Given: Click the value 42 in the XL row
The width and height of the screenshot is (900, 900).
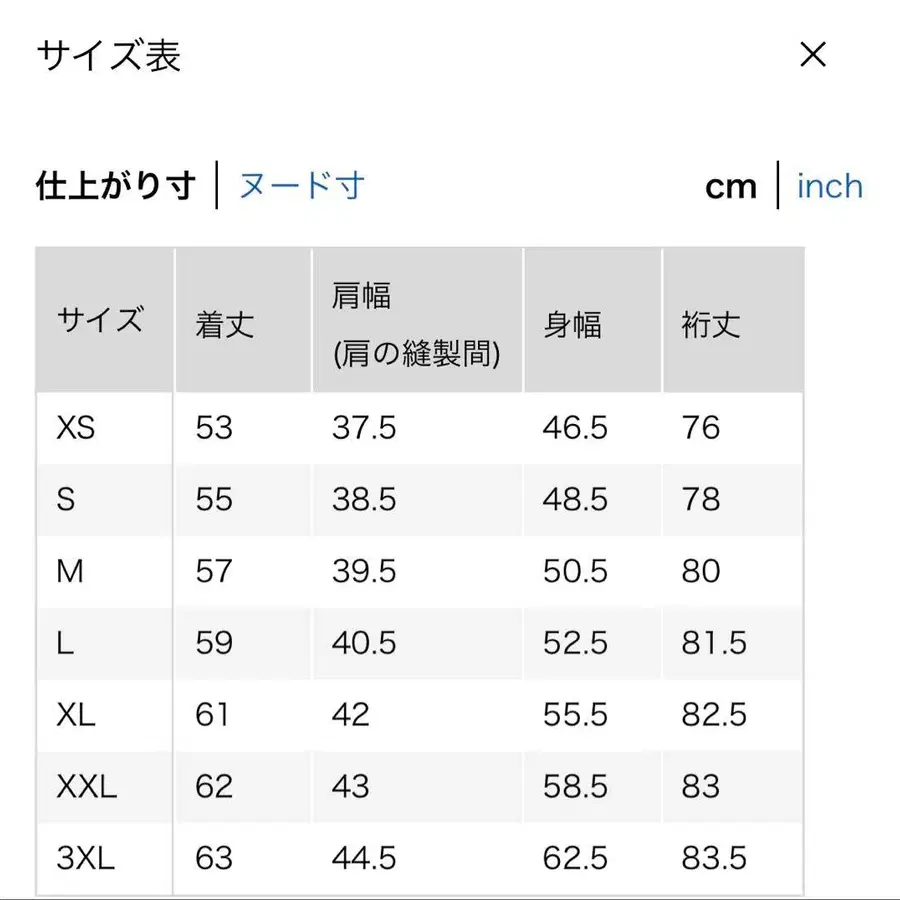Looking at the screenshot, I should pyautogui.click(x=351, y=714).
